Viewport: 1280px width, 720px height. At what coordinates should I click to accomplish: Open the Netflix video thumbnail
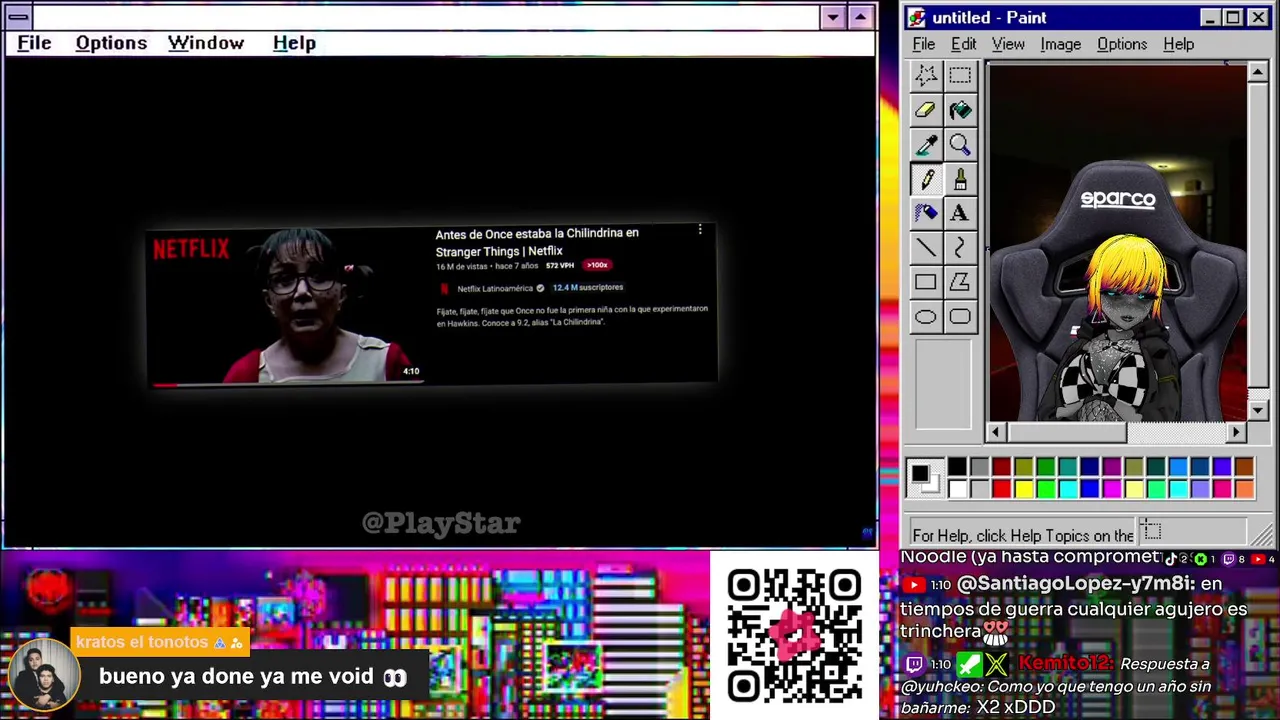click(287, 306)
